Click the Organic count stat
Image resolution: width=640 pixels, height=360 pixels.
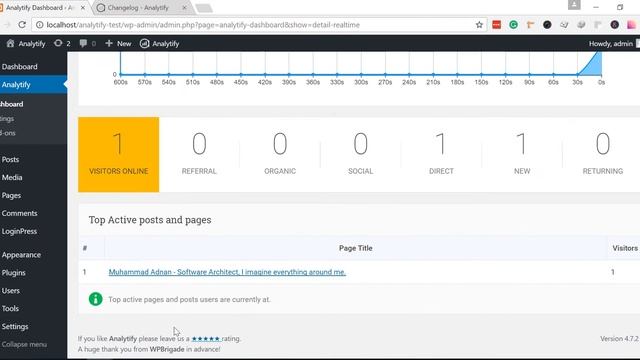(x=280, y=154)
